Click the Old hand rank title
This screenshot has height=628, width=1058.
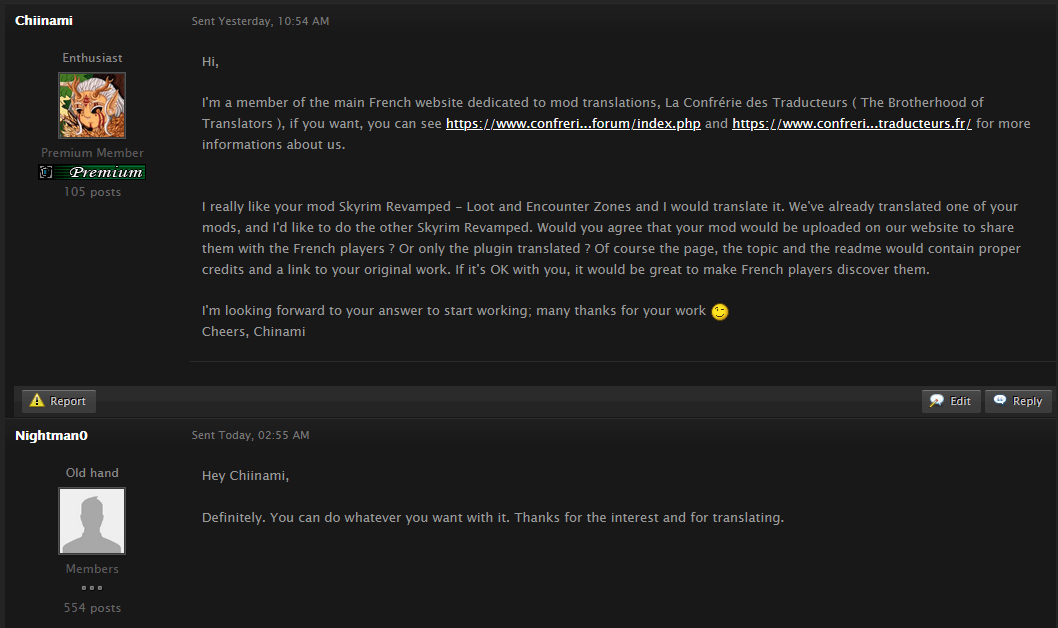pyautogui.click(x=92, y=473)
